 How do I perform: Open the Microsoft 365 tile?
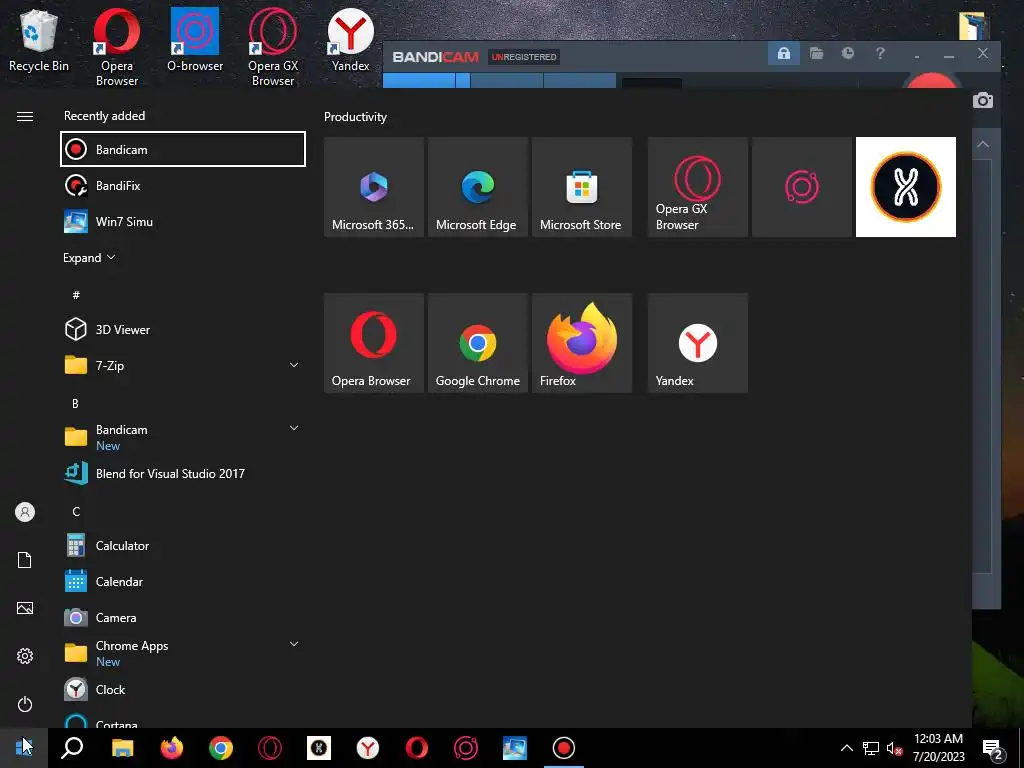pos(374,187)
